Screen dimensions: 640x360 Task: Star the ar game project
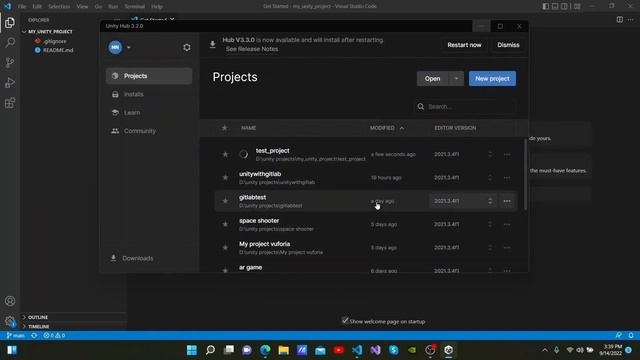[x=225, y=270]
